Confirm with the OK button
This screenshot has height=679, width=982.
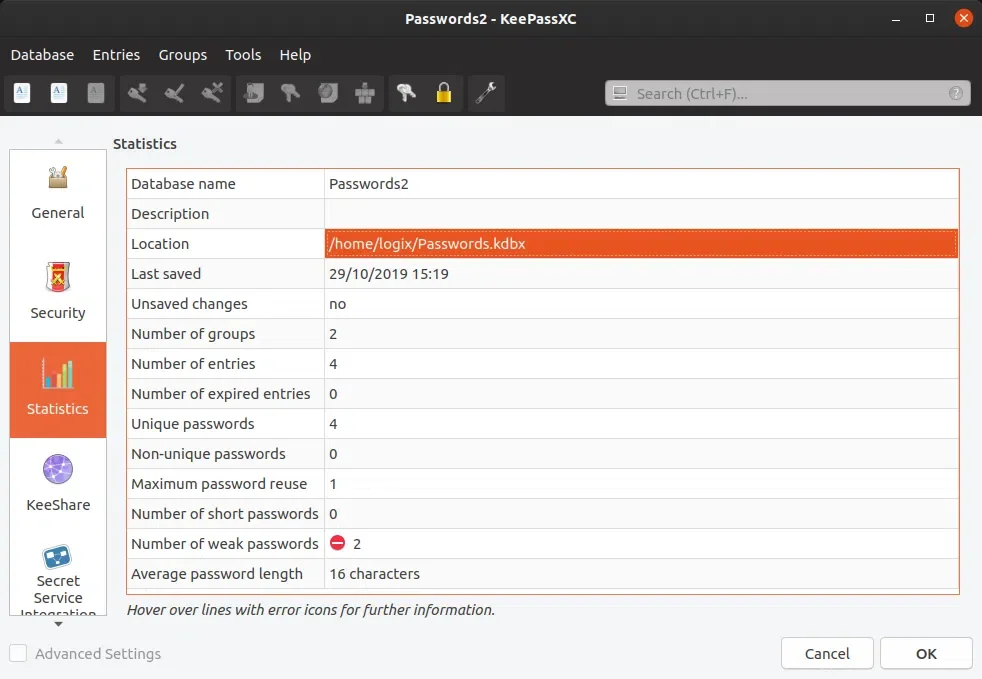926,653
